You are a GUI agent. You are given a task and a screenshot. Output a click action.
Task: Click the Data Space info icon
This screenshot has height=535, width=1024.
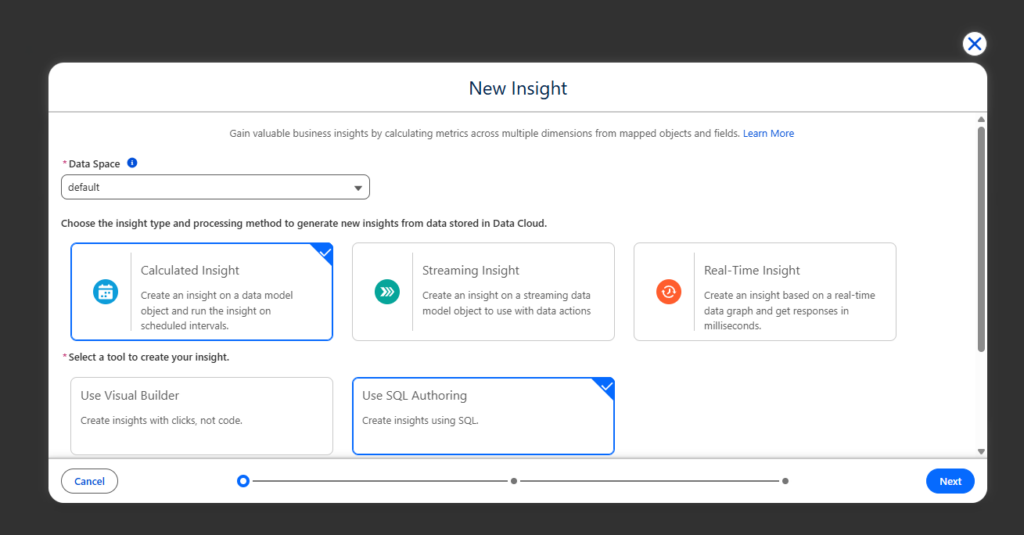(132, 163)
